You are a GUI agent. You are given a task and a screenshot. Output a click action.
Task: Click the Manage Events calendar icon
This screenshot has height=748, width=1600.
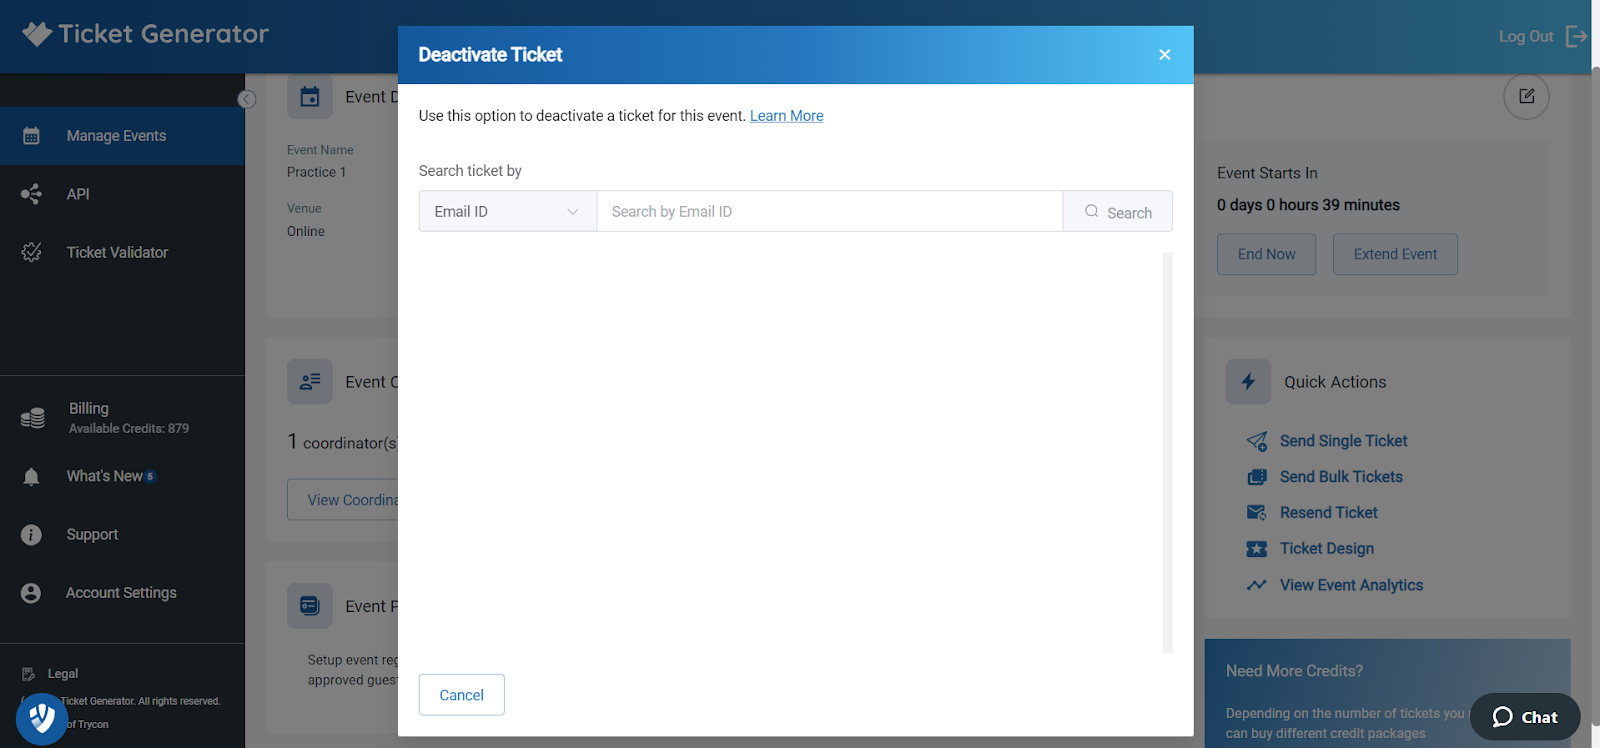31,136
